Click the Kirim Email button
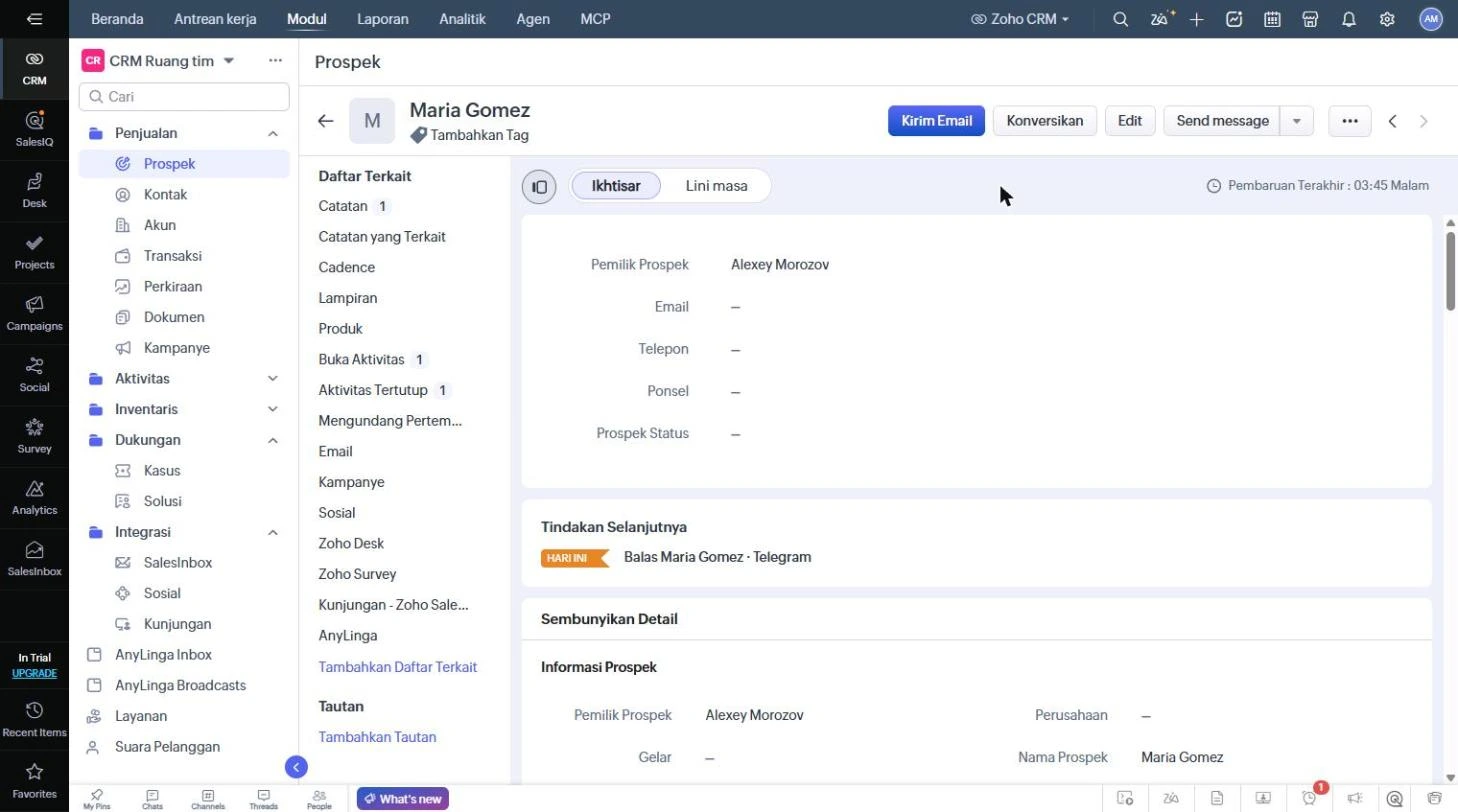Viewport: 1458px width, 812px height. tap(937, 121)
